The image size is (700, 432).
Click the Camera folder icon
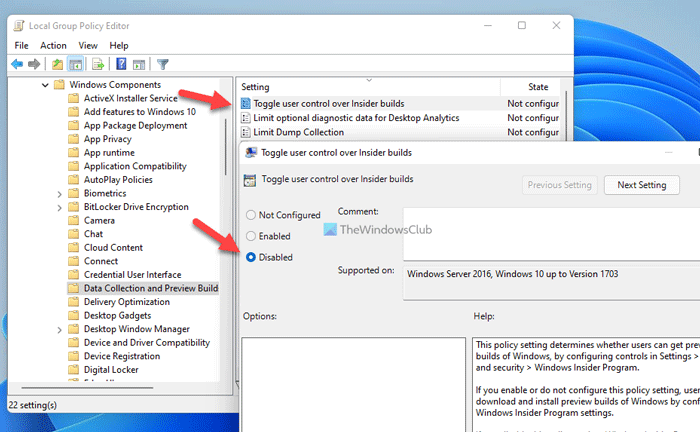(74, 220)
